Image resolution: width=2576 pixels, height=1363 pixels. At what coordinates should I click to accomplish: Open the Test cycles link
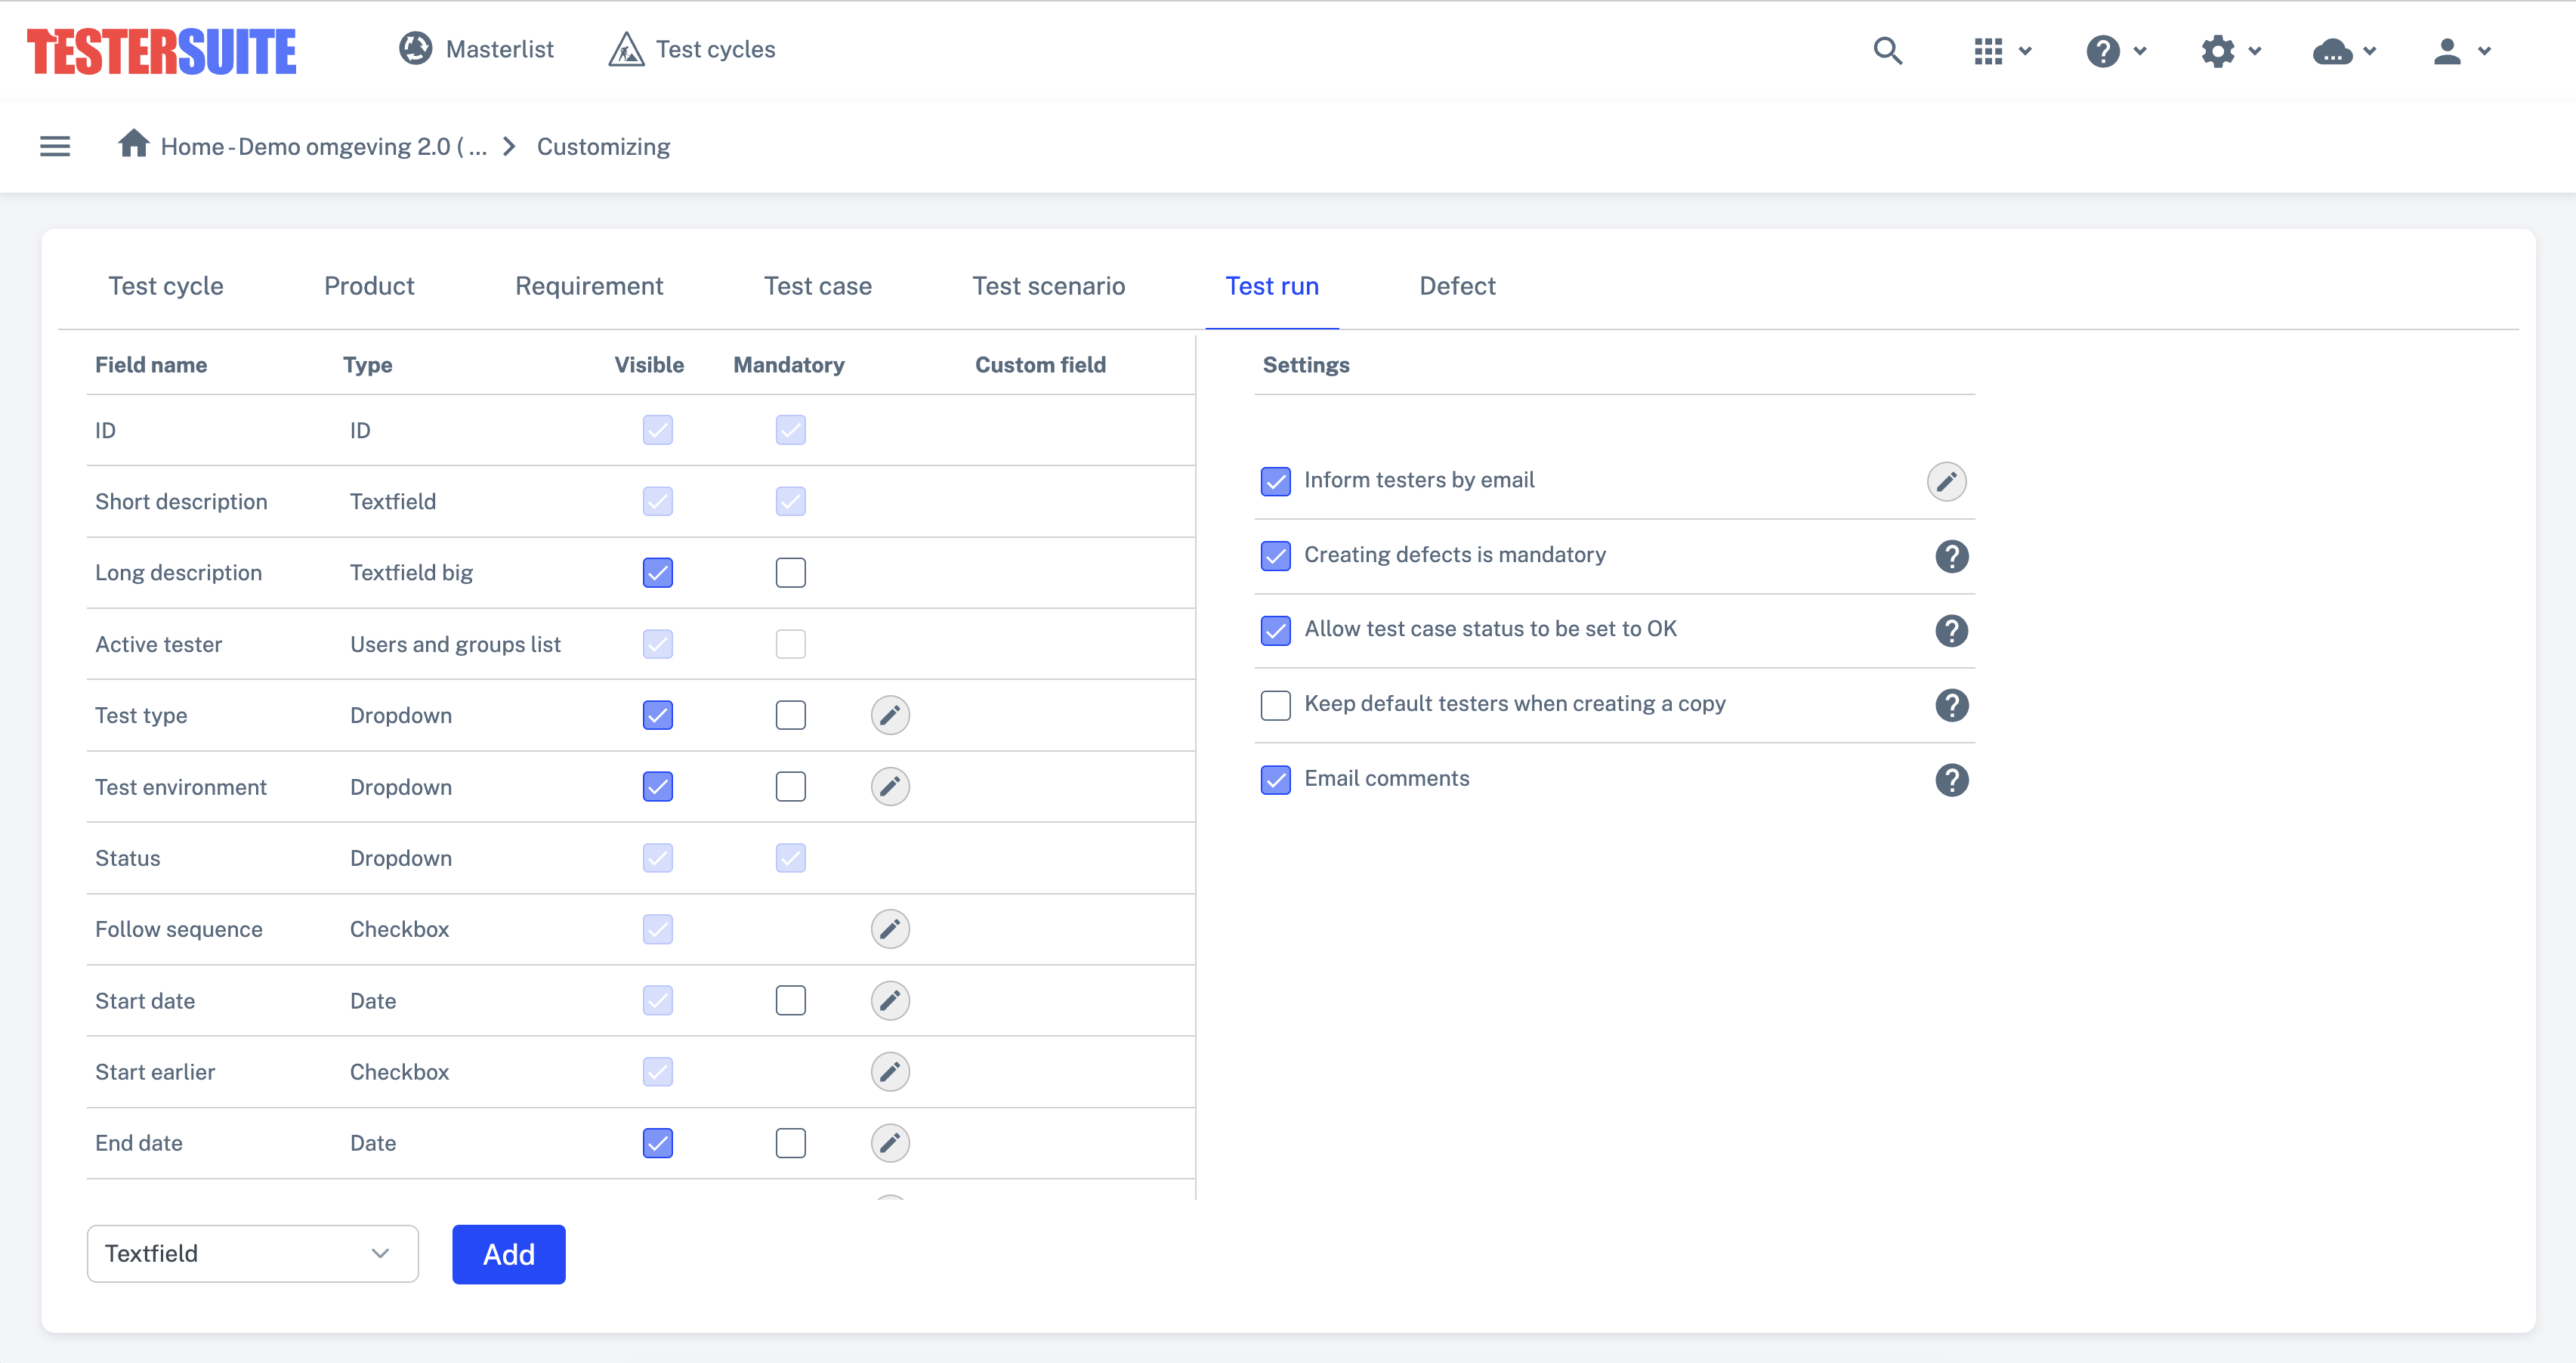pyautogui.click(x=715, y=49)
